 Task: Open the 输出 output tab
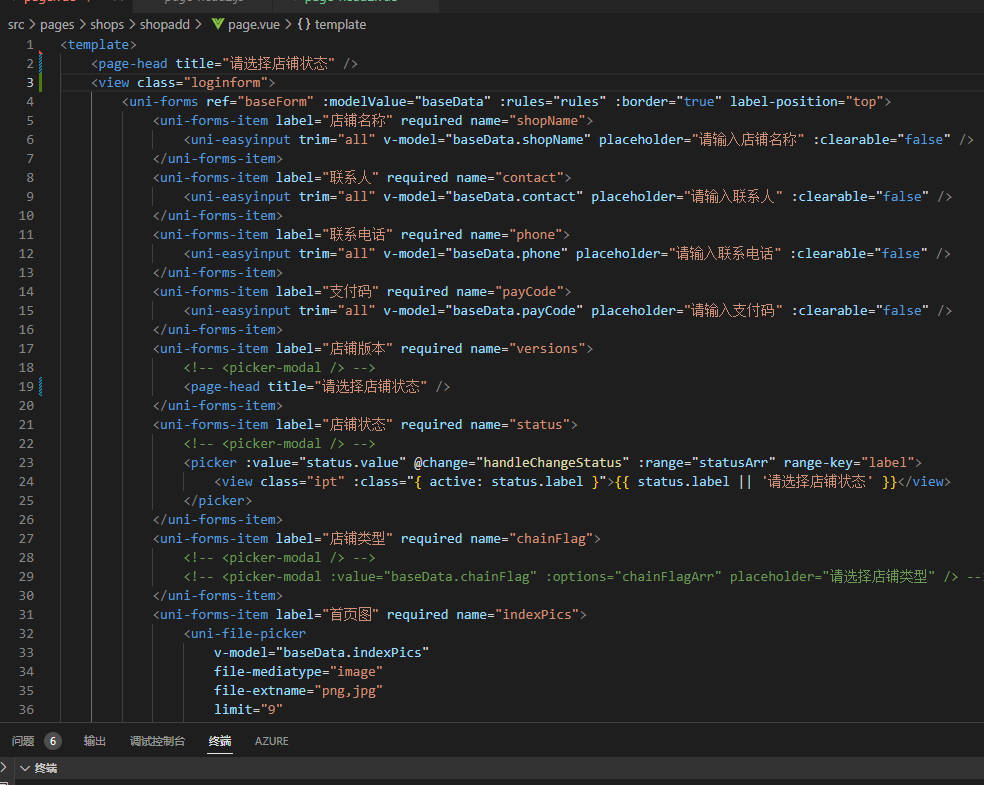tap(95, 741)
